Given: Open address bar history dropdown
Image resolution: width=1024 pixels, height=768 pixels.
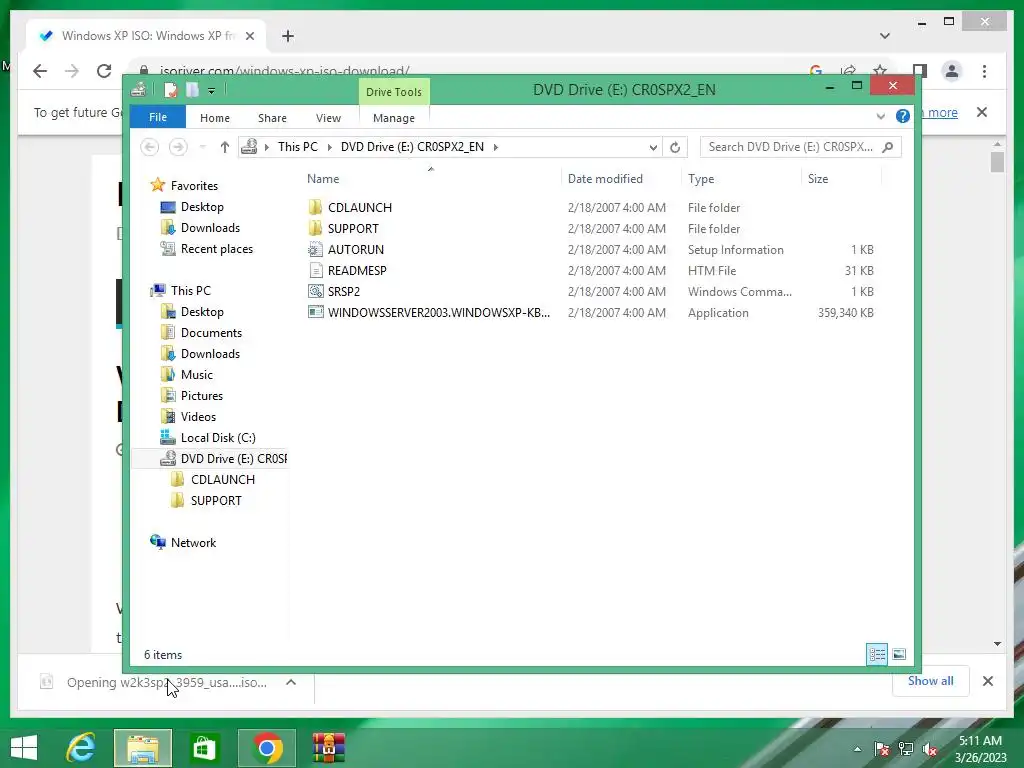Looking at the screenshot, I should [x=652, y=147].
